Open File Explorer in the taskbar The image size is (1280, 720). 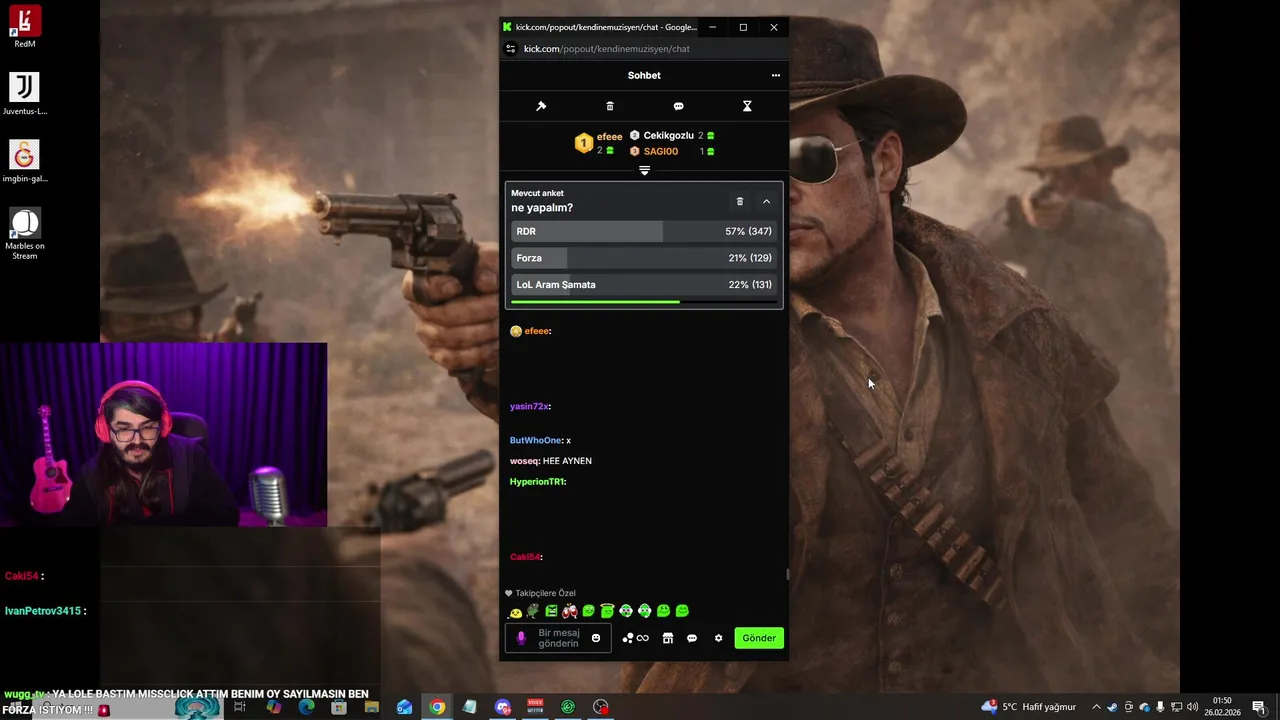[372, 707]
